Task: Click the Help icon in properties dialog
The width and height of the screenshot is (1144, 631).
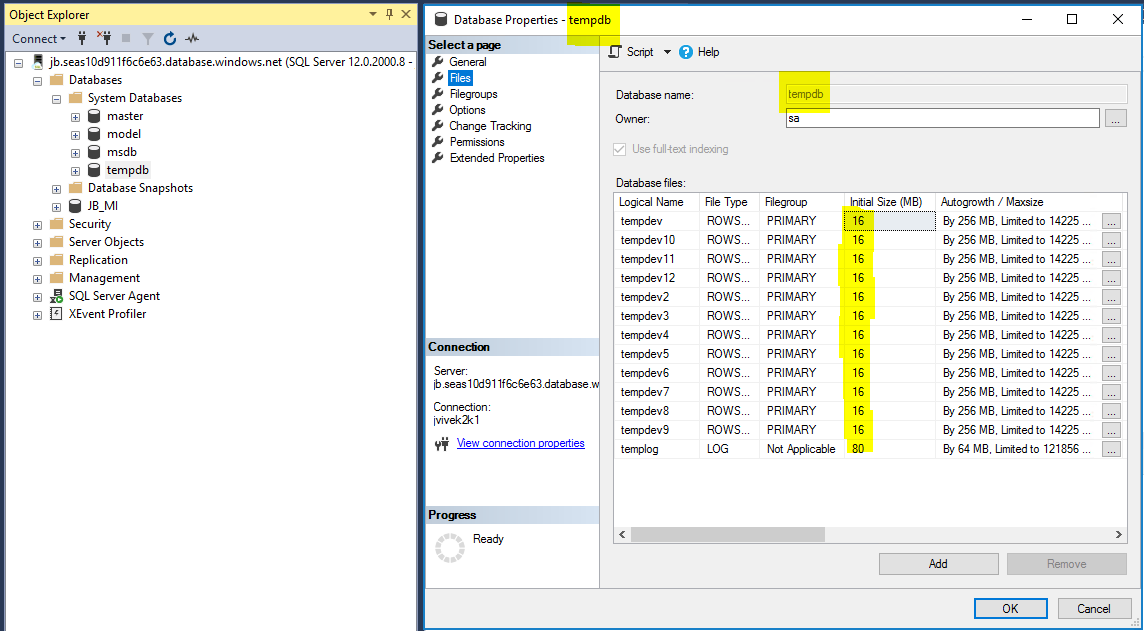Action: click(x=686, y=52)
